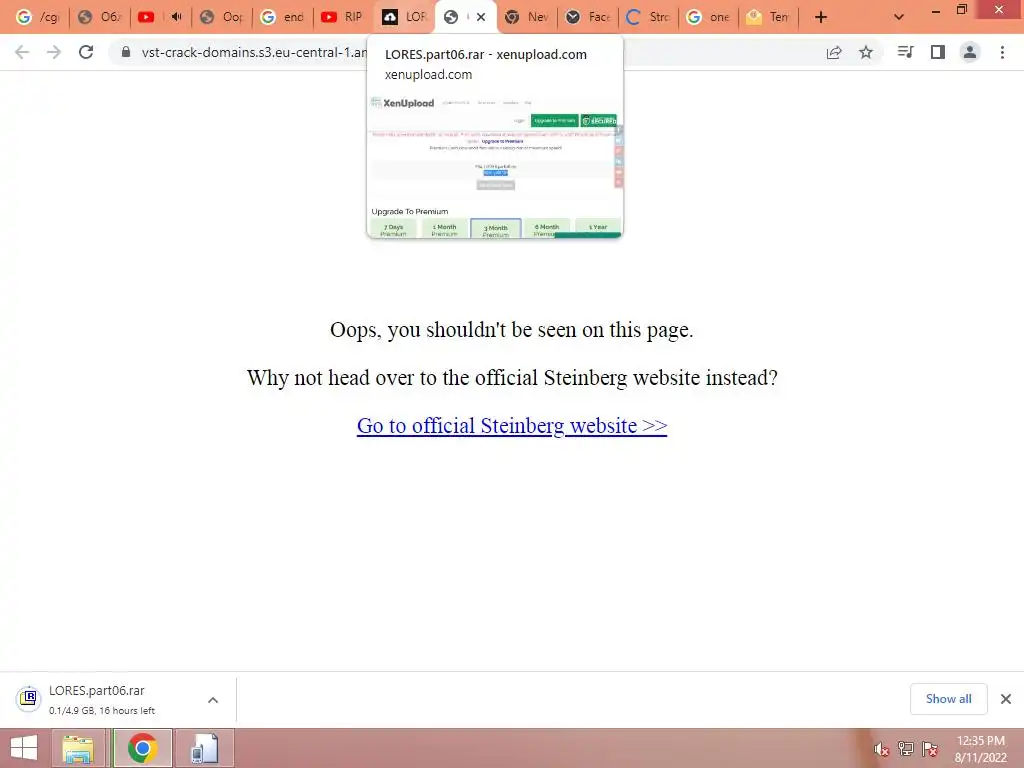Image resolution: width=1024 pixels, height=768 pixels.
Task: Open the Chrome three-dot menu
Action: point(1002,52)
